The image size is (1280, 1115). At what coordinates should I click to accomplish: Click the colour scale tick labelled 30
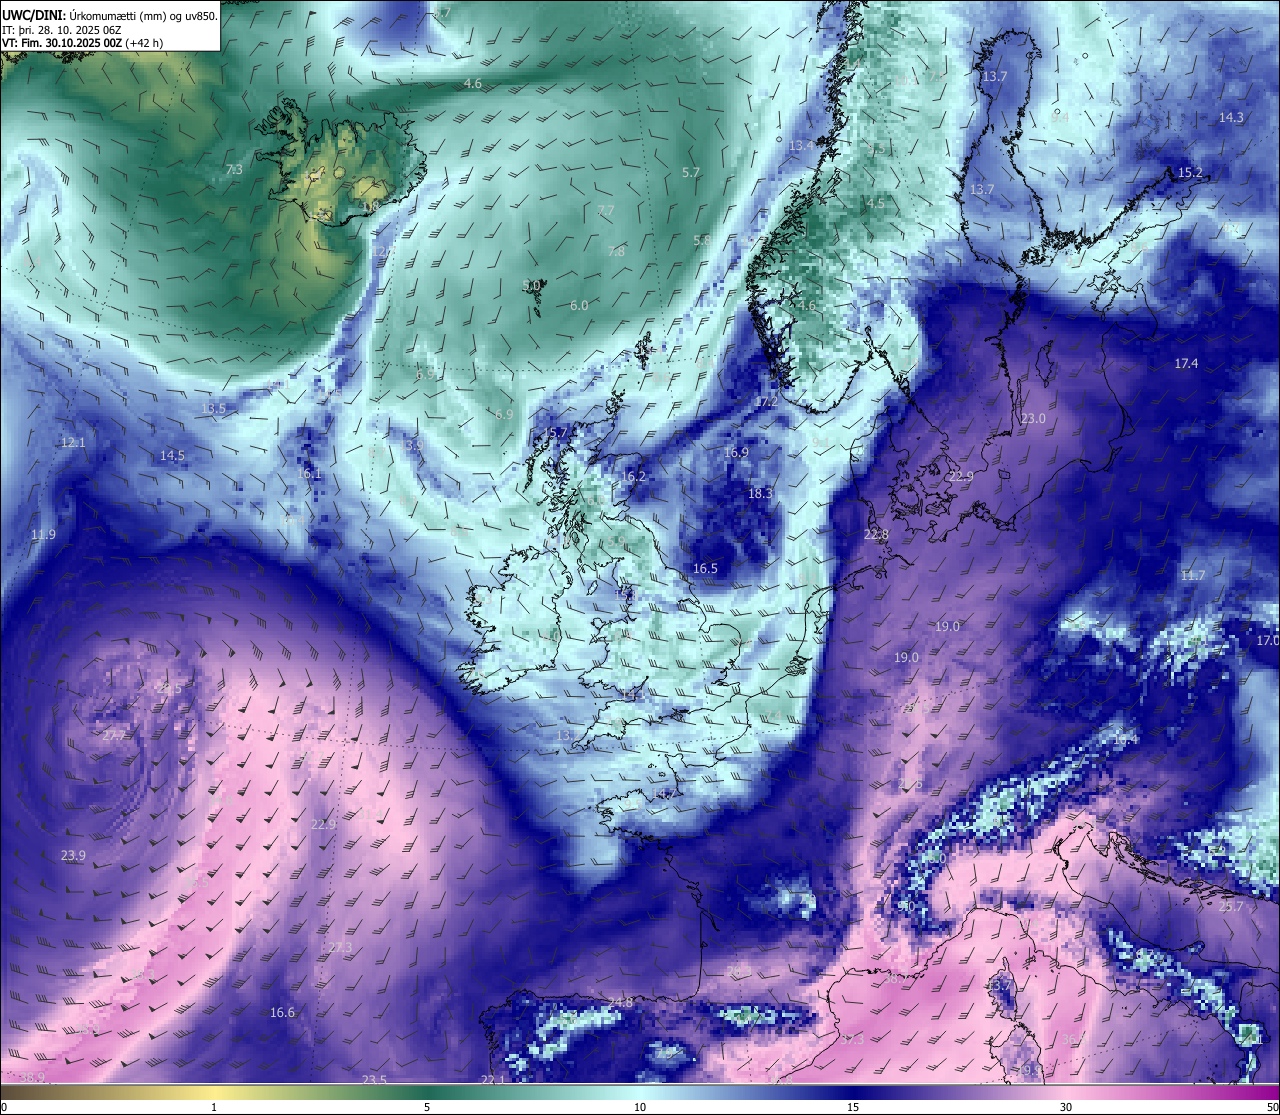(1066, 1107)
